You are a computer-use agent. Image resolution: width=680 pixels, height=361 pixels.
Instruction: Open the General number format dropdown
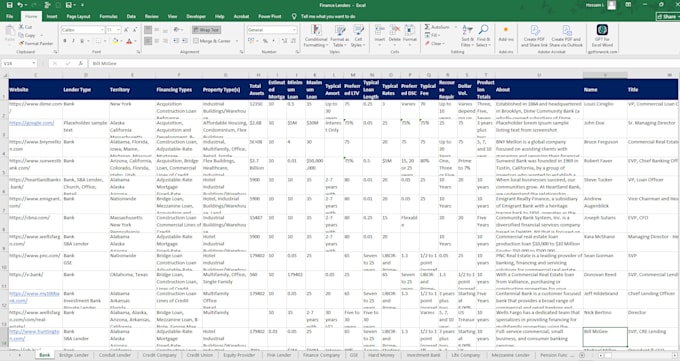(294, 30)
